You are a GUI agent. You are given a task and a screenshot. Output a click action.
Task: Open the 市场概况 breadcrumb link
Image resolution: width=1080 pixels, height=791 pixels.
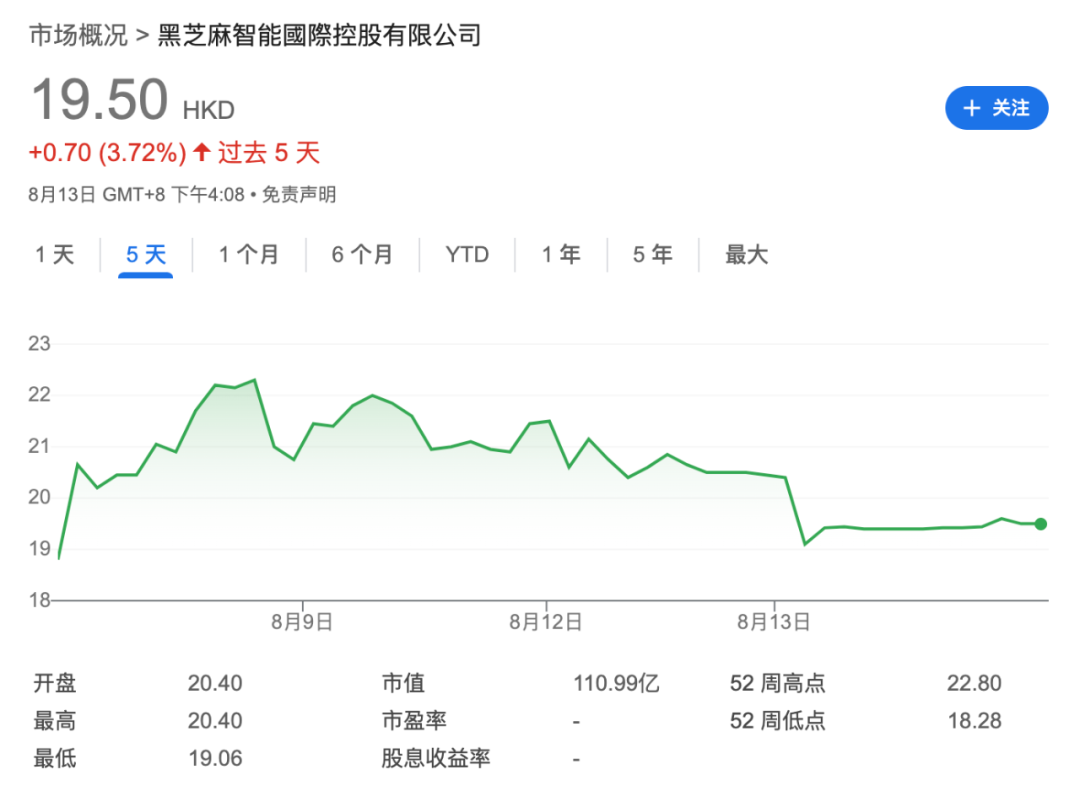tap(79, 35)
